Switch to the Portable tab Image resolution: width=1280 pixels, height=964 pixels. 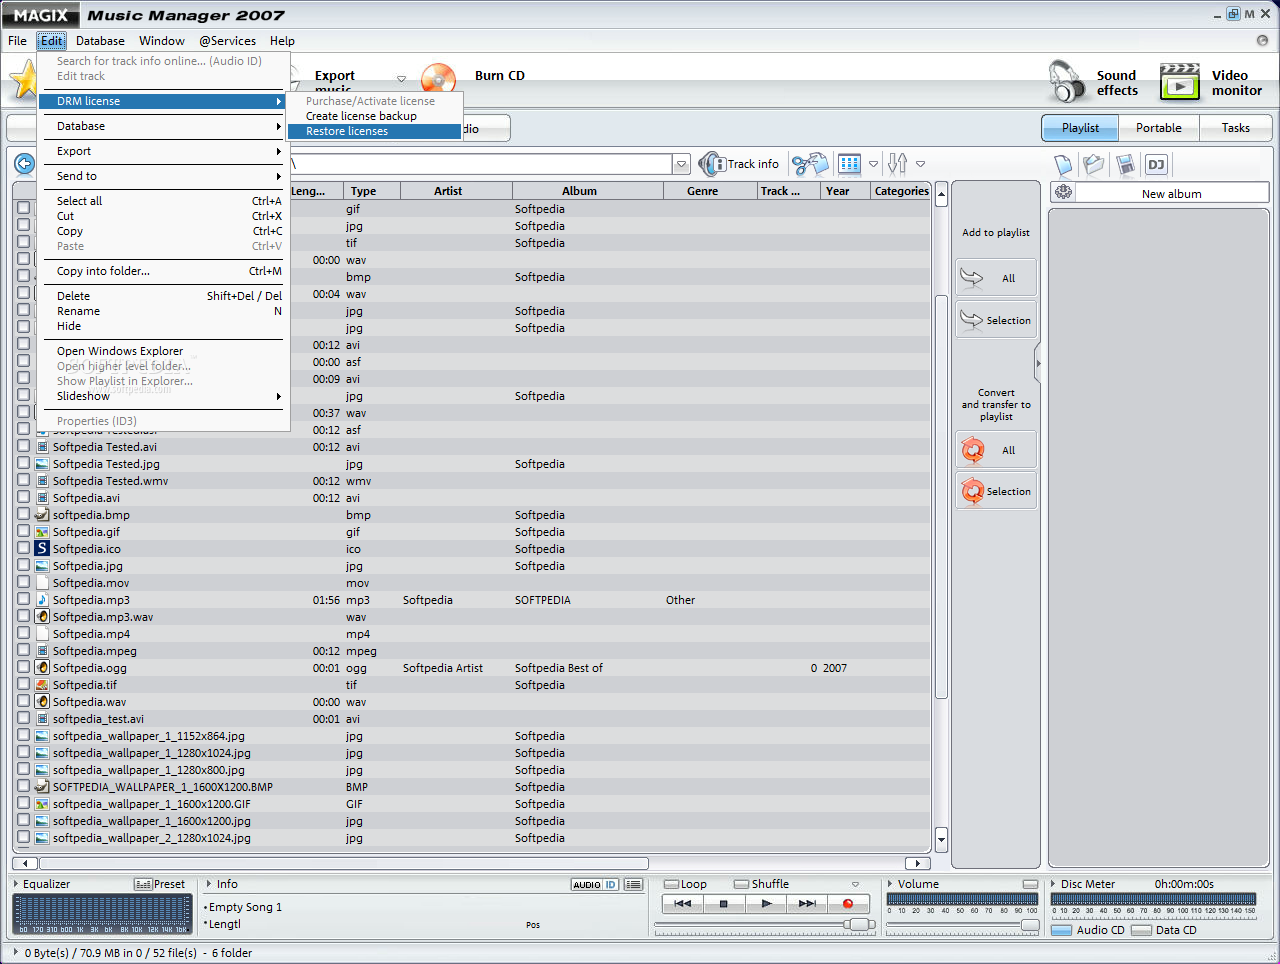[x=1159, y=128]
